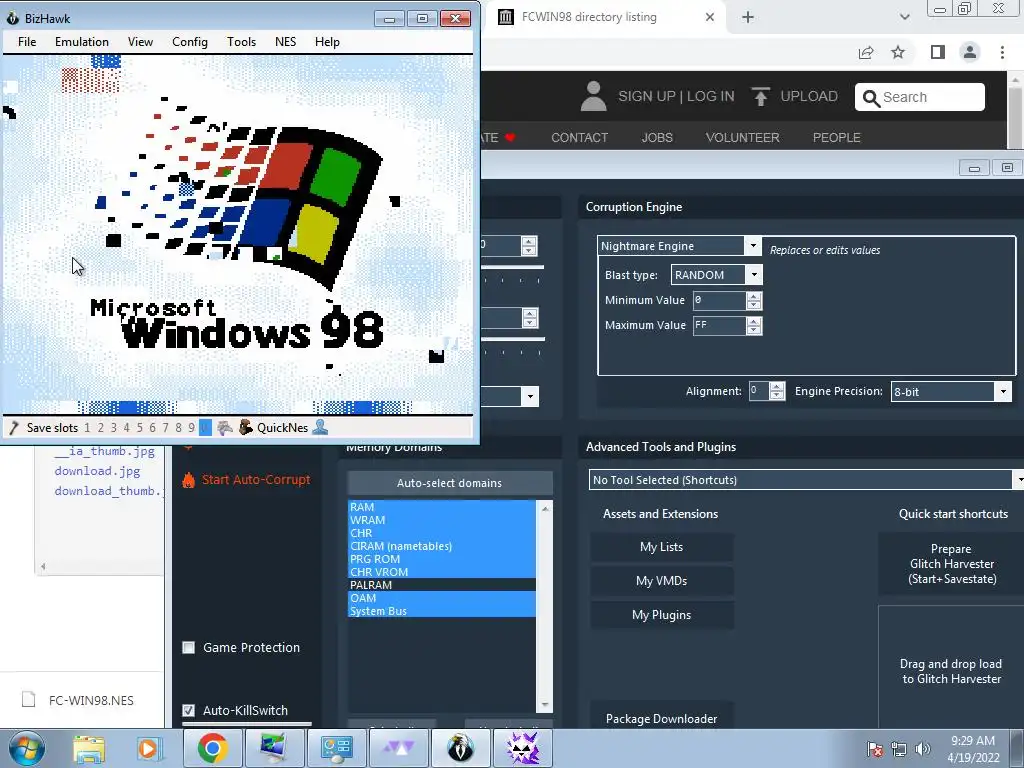Viewport: 1024px width, 768px height.
Task: Select RAM memory domain
Action: (442, 507)
